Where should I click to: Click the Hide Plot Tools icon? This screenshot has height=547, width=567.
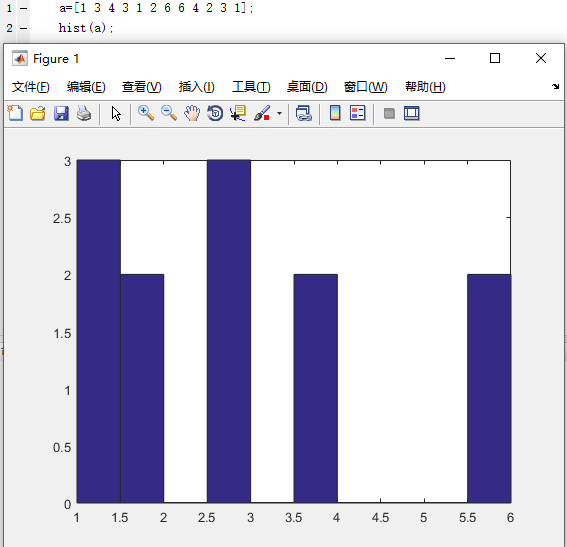(389, 114)
